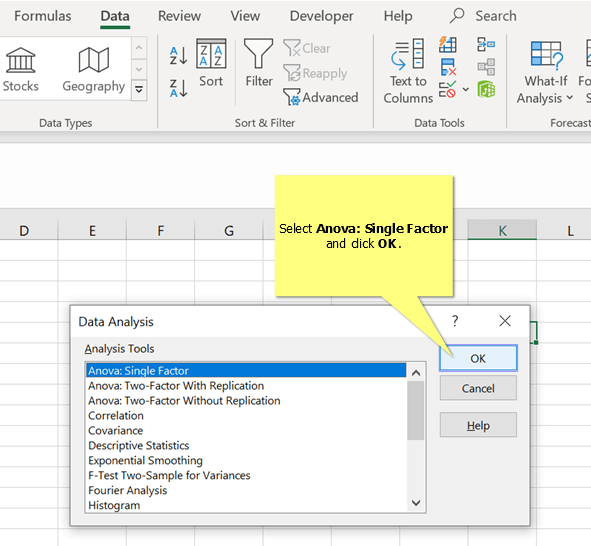591x546 pixels.
Task: Open Data Validation
Action: 447,90
